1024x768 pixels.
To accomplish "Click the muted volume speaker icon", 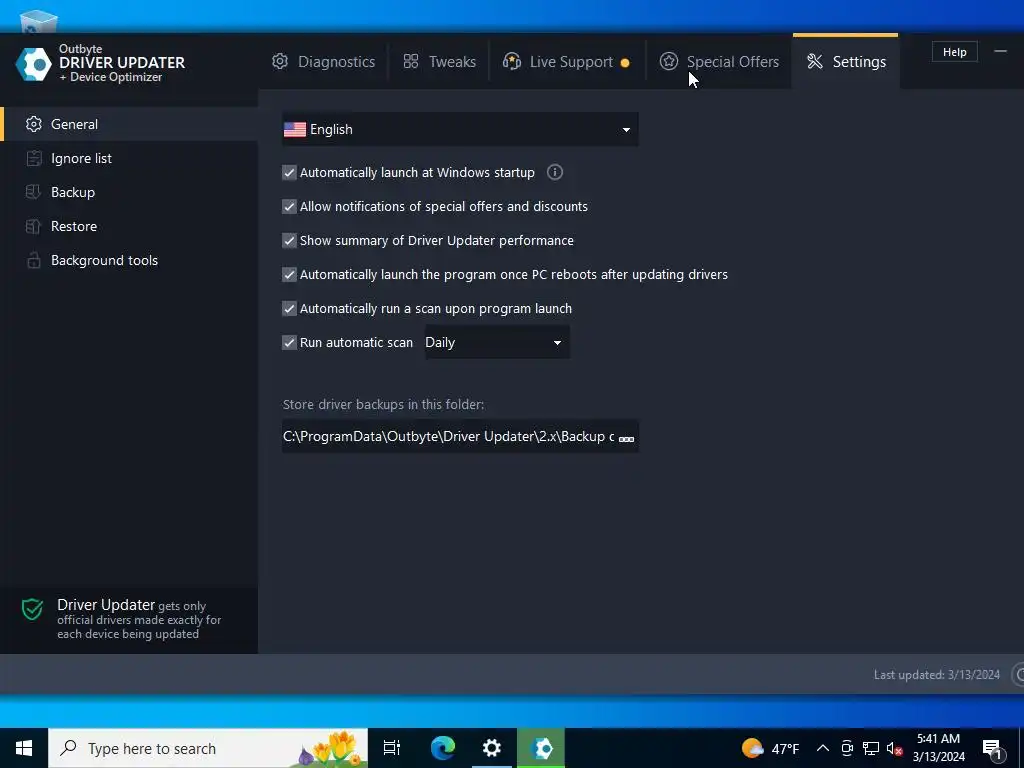I will (x=894, y=748).
